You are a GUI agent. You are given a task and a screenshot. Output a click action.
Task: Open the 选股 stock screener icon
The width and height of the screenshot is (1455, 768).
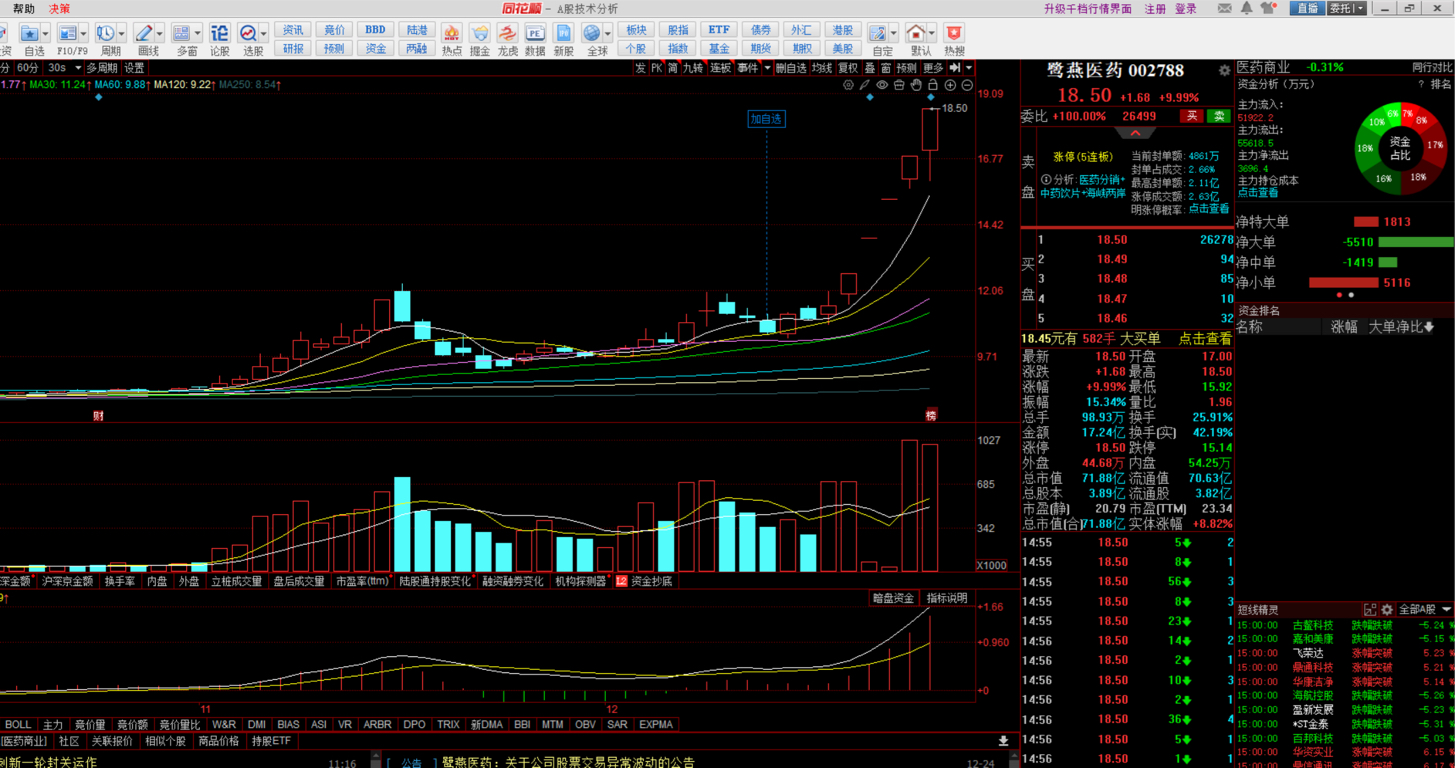click(x=248, y=33)
